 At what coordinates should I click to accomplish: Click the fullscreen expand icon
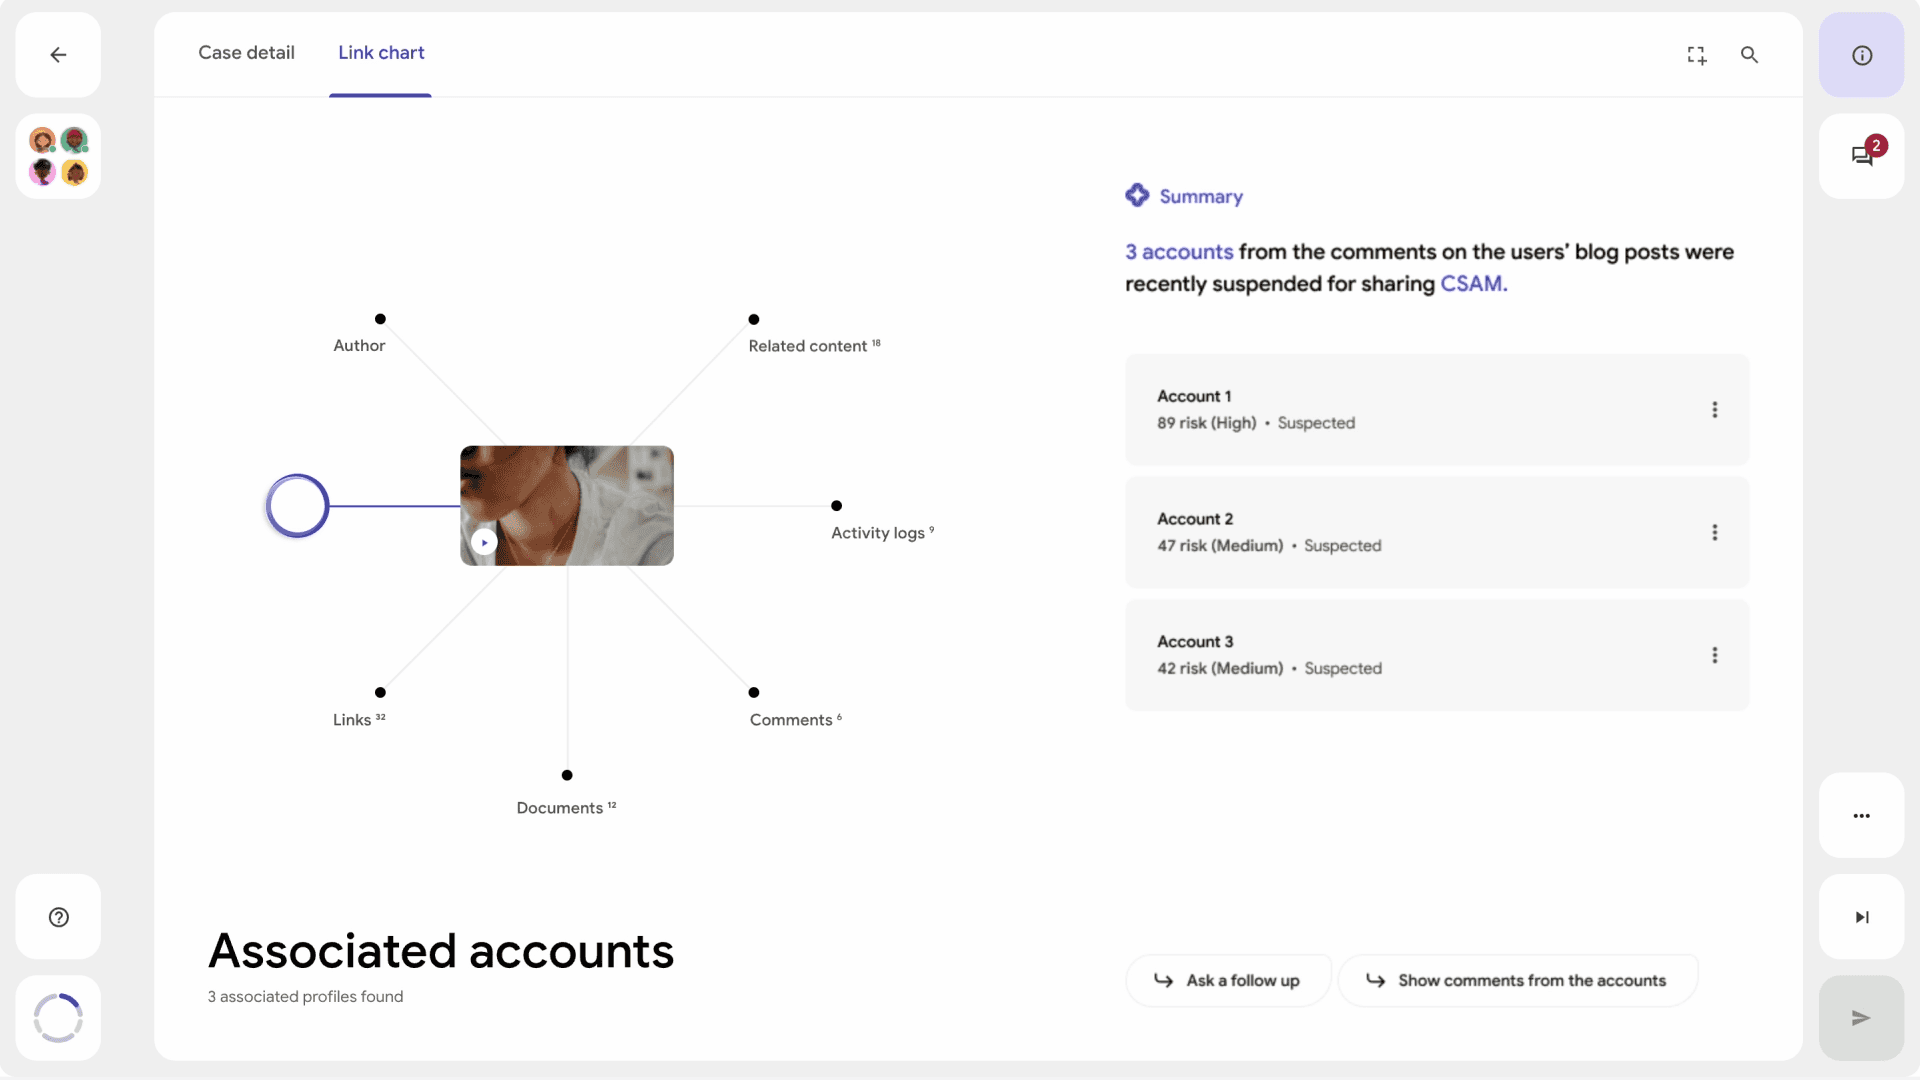(x=1697, y=55)
